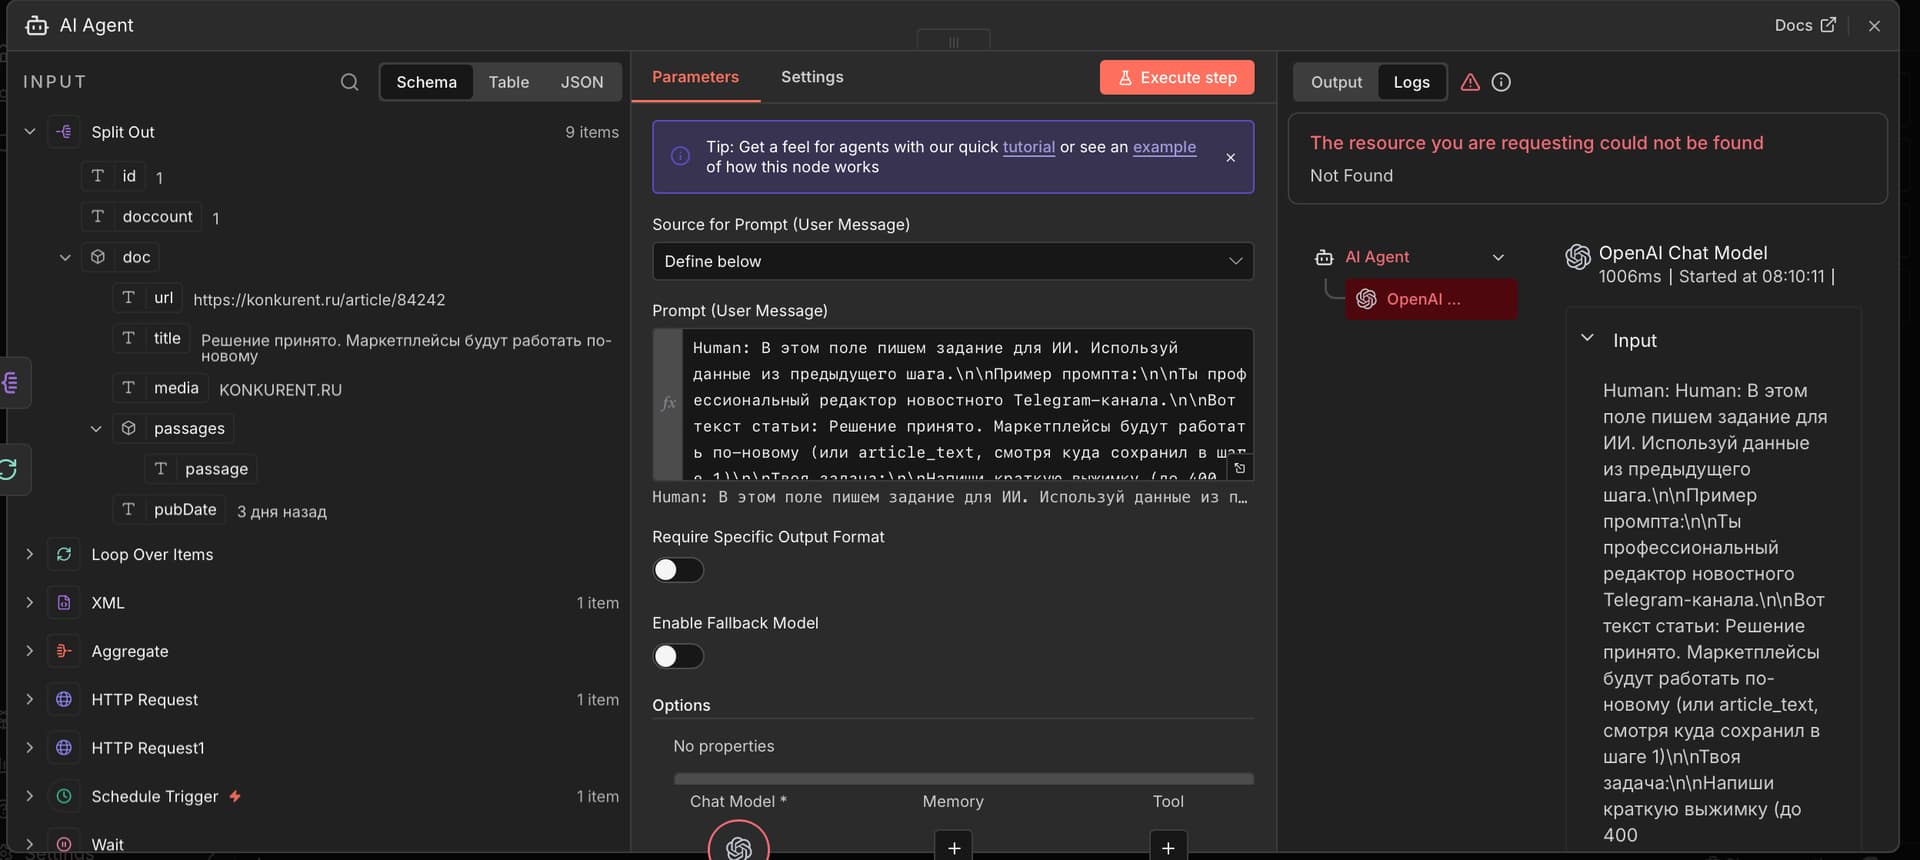The width and height of the screenshot is (1920, 860).
Task: Click the search icon in Input panel
Action: [349, 82]
